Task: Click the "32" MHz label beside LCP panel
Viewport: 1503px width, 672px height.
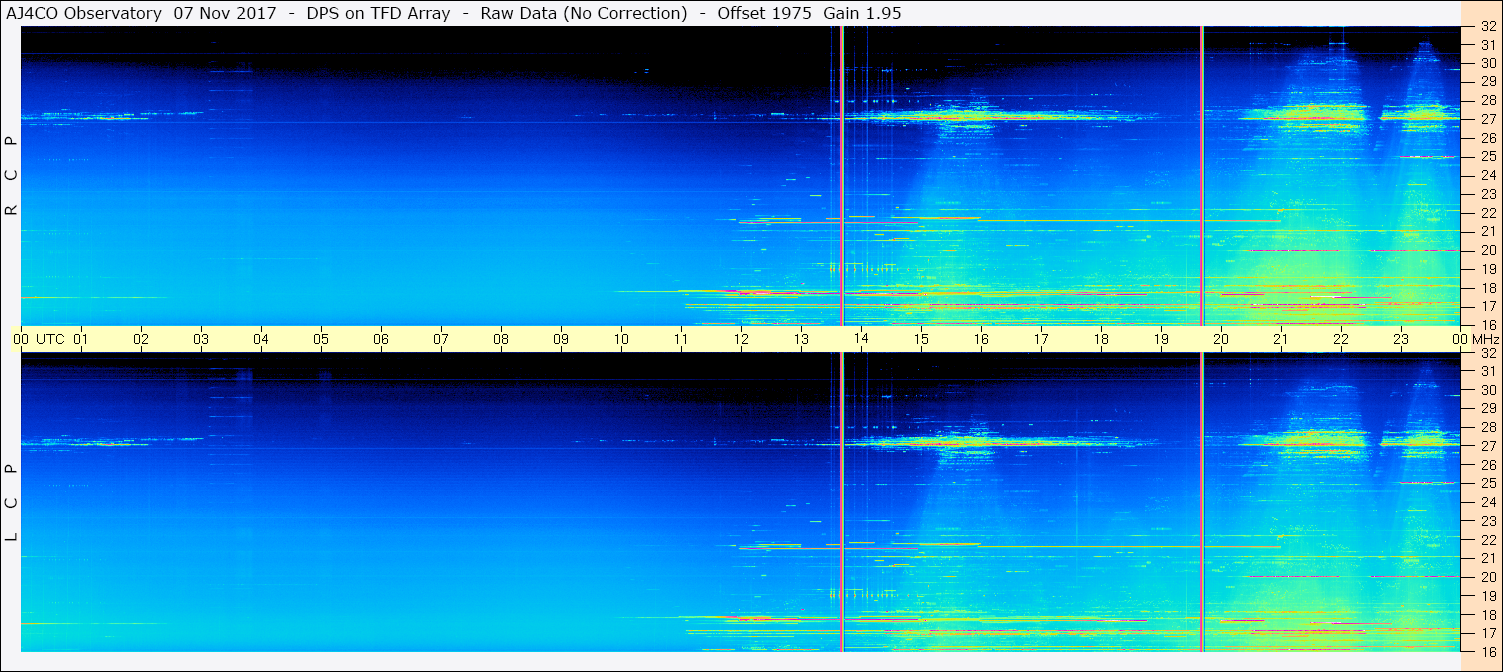Action: [1488, 353]
